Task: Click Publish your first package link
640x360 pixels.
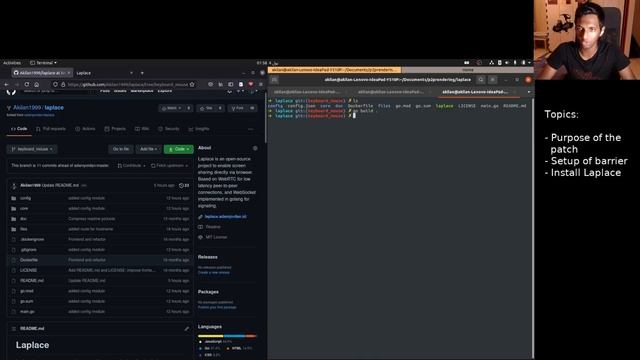Action: (217, 307)
